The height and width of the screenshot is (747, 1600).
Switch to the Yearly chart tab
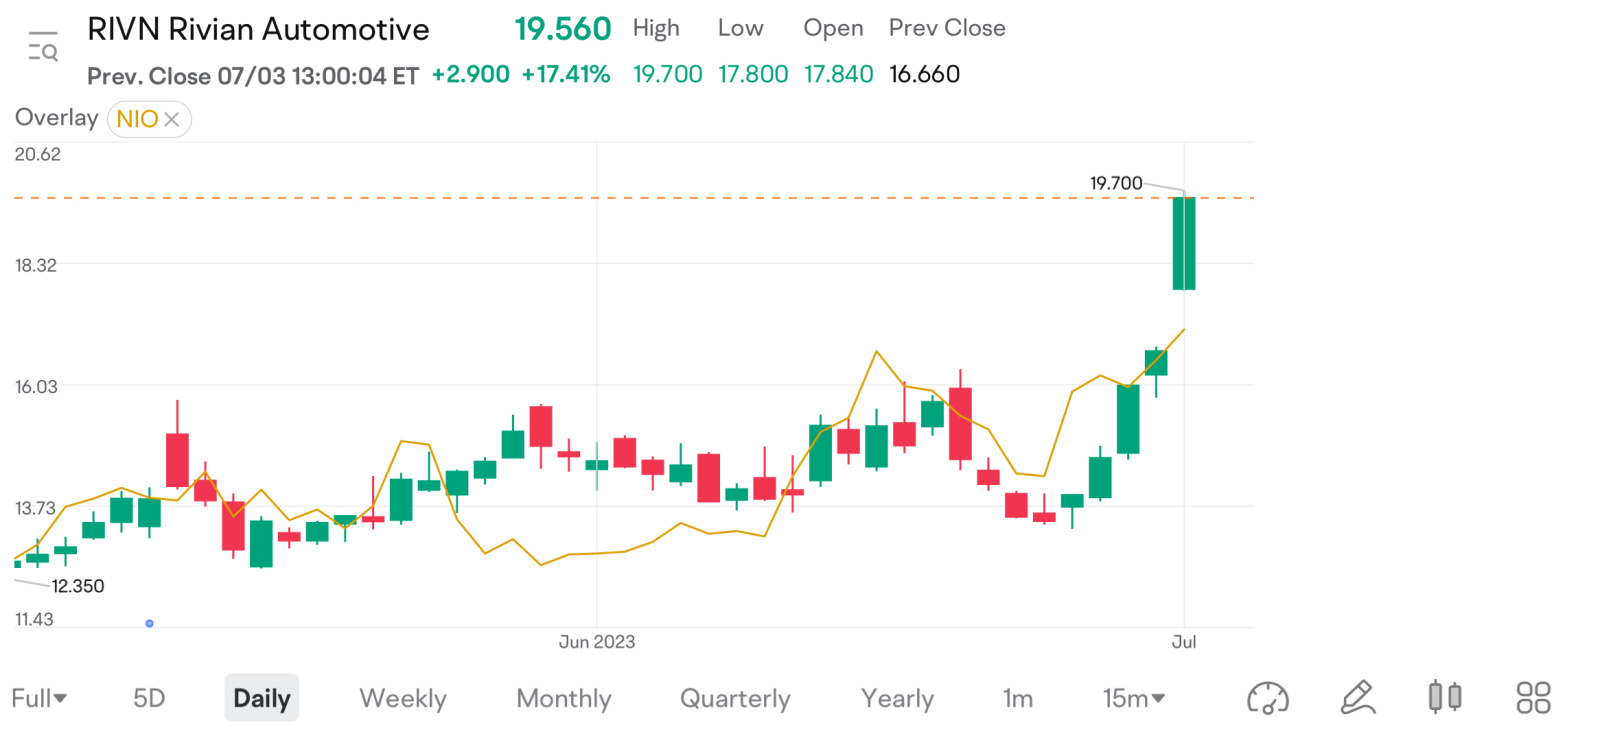897,698
